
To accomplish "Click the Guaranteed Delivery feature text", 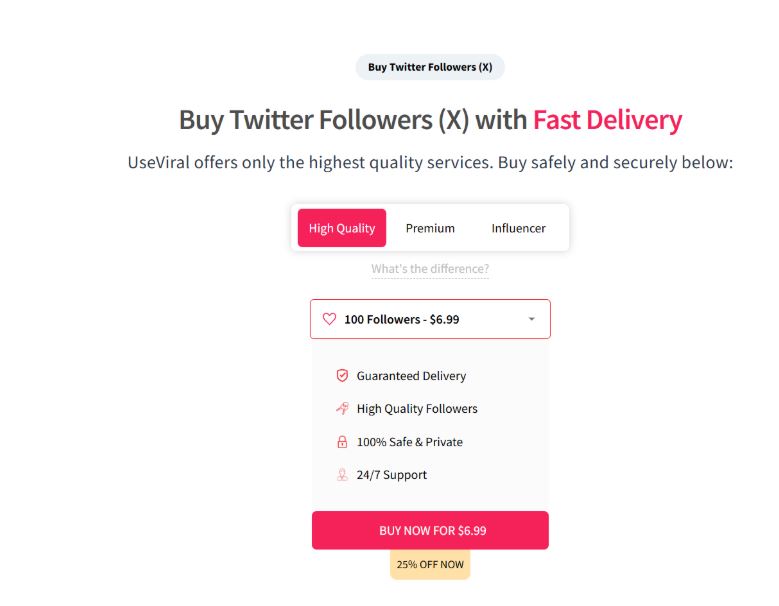I will [x=411, y=376].
